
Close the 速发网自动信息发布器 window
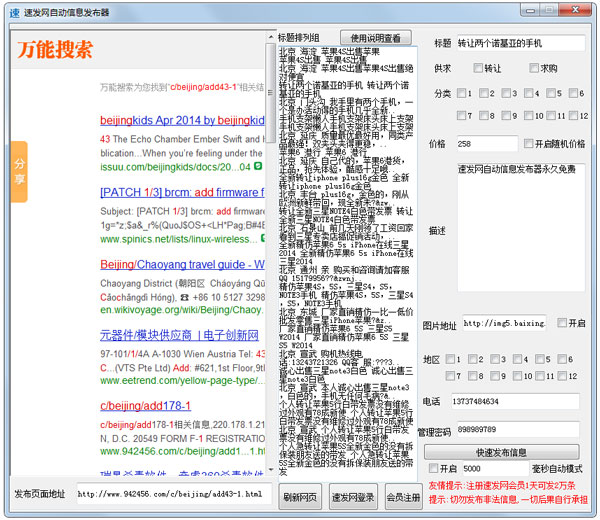click(575, 10)
